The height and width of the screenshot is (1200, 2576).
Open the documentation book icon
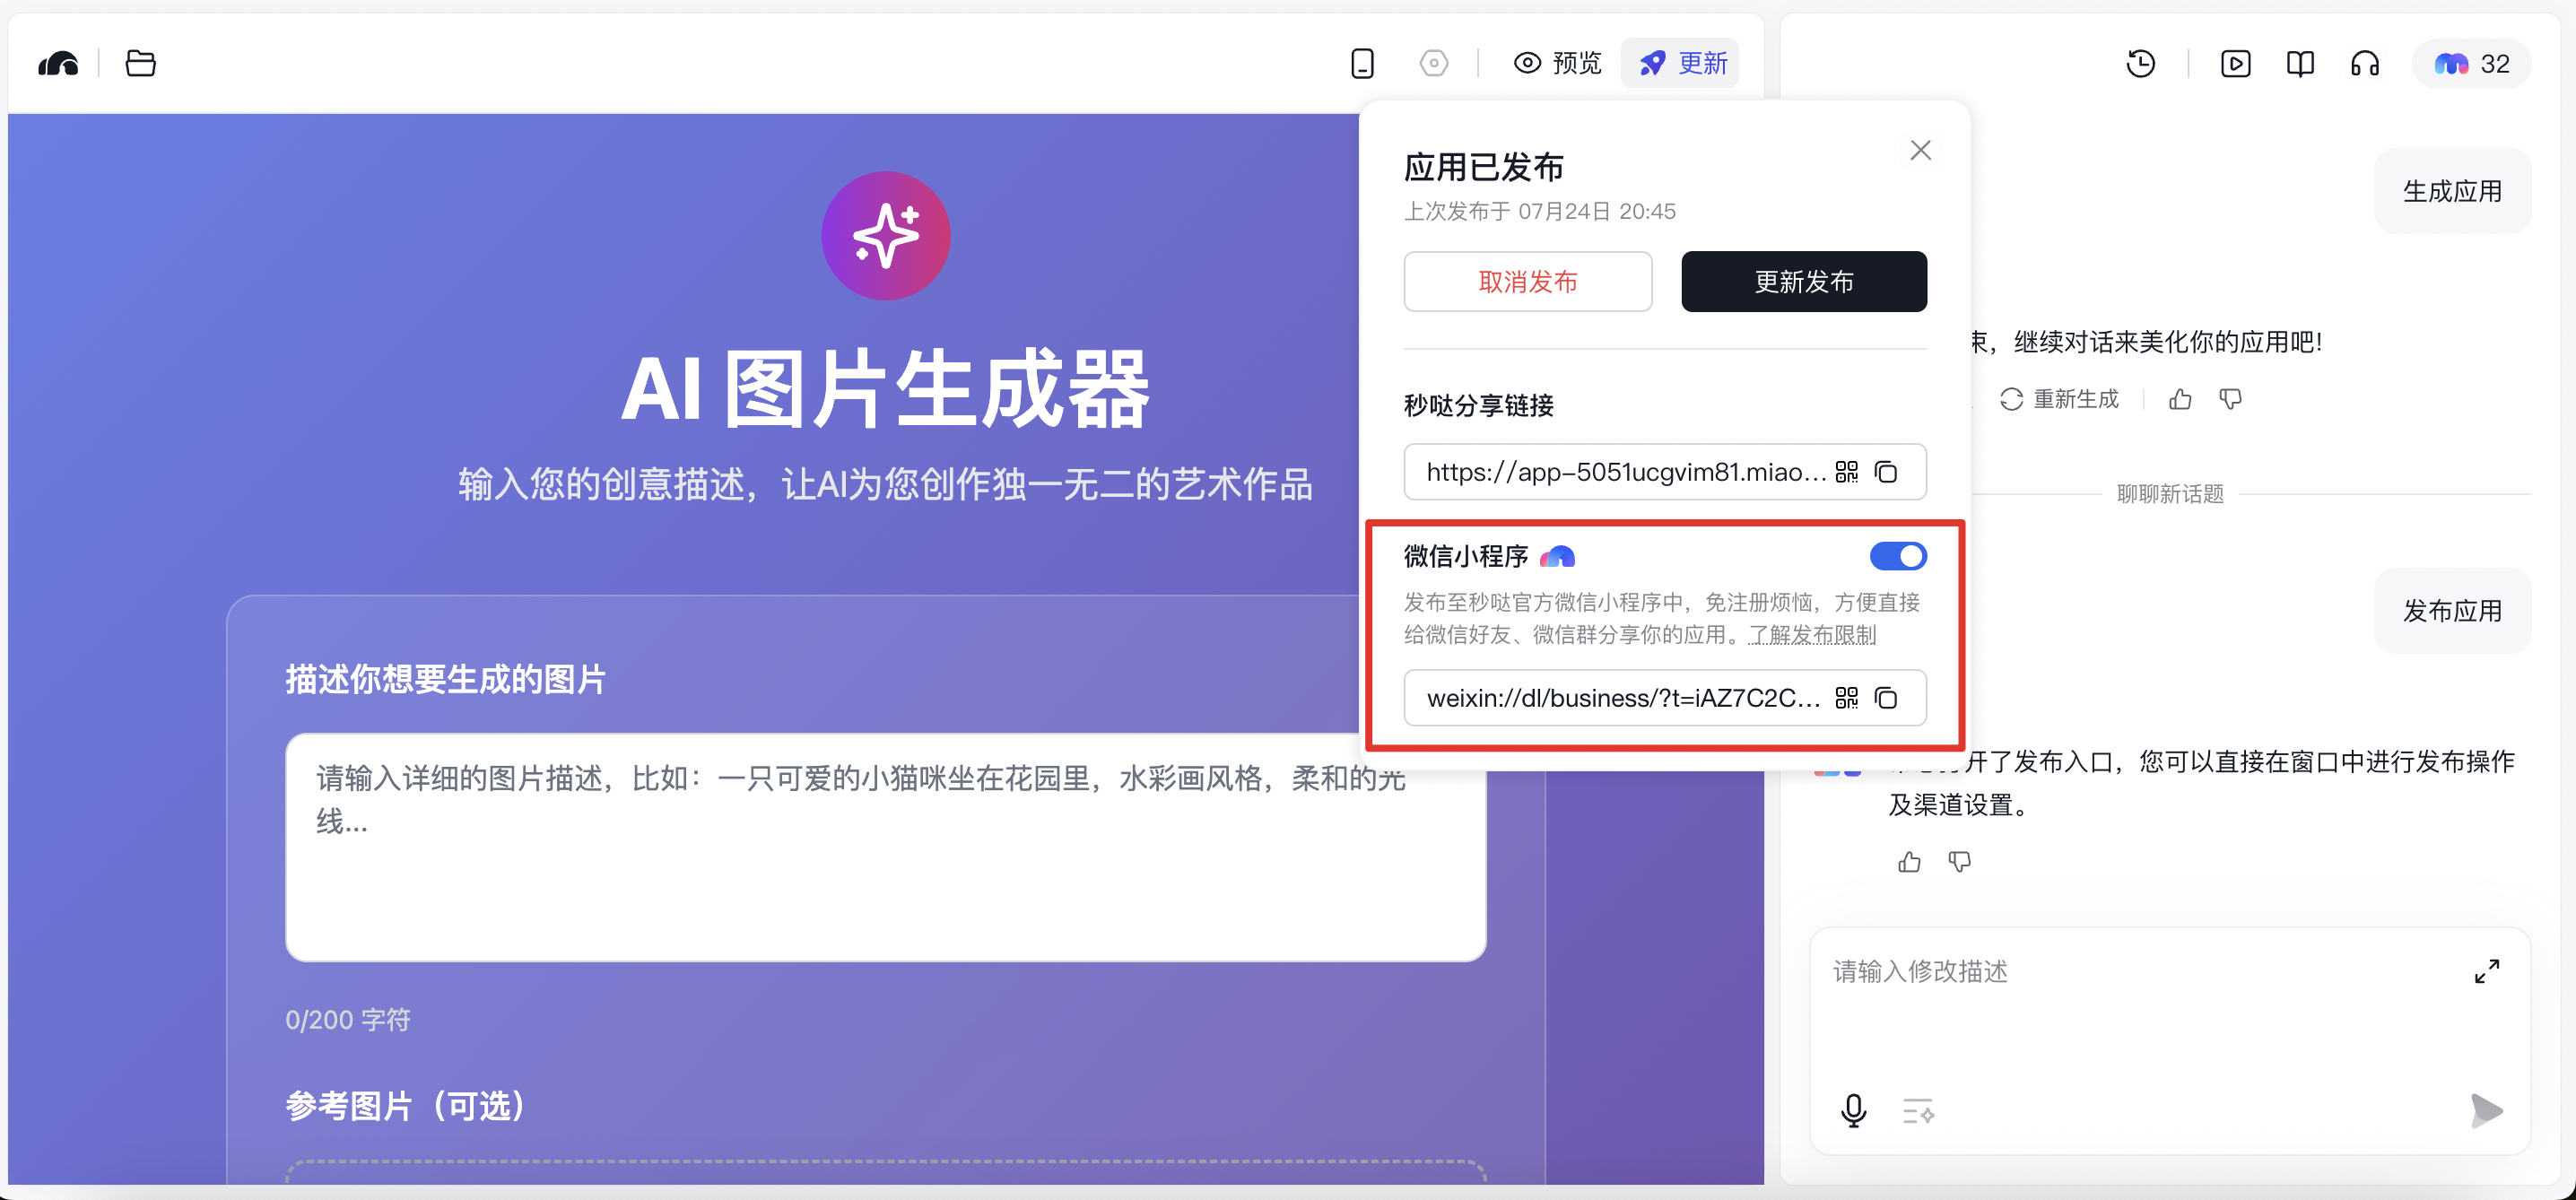2300,64
